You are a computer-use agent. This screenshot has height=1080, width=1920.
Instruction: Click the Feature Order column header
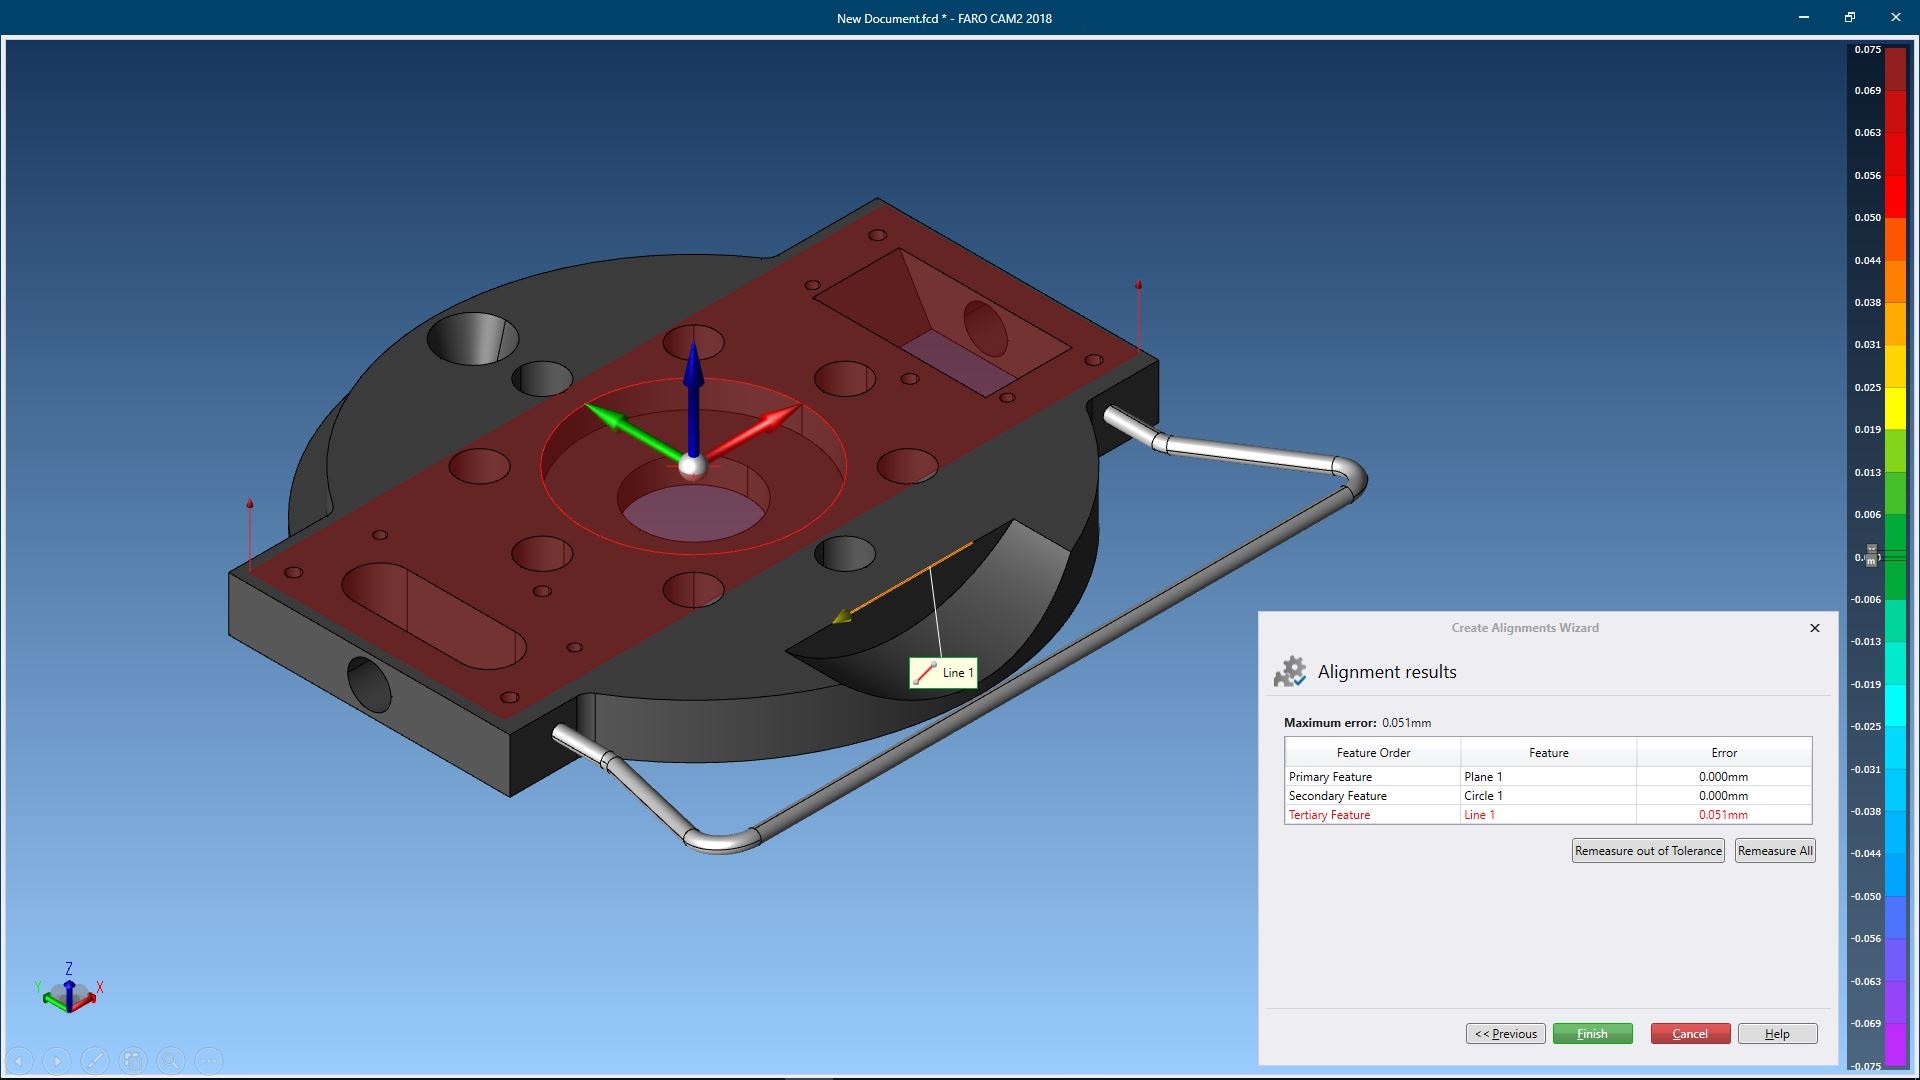tap(1373, 753)
